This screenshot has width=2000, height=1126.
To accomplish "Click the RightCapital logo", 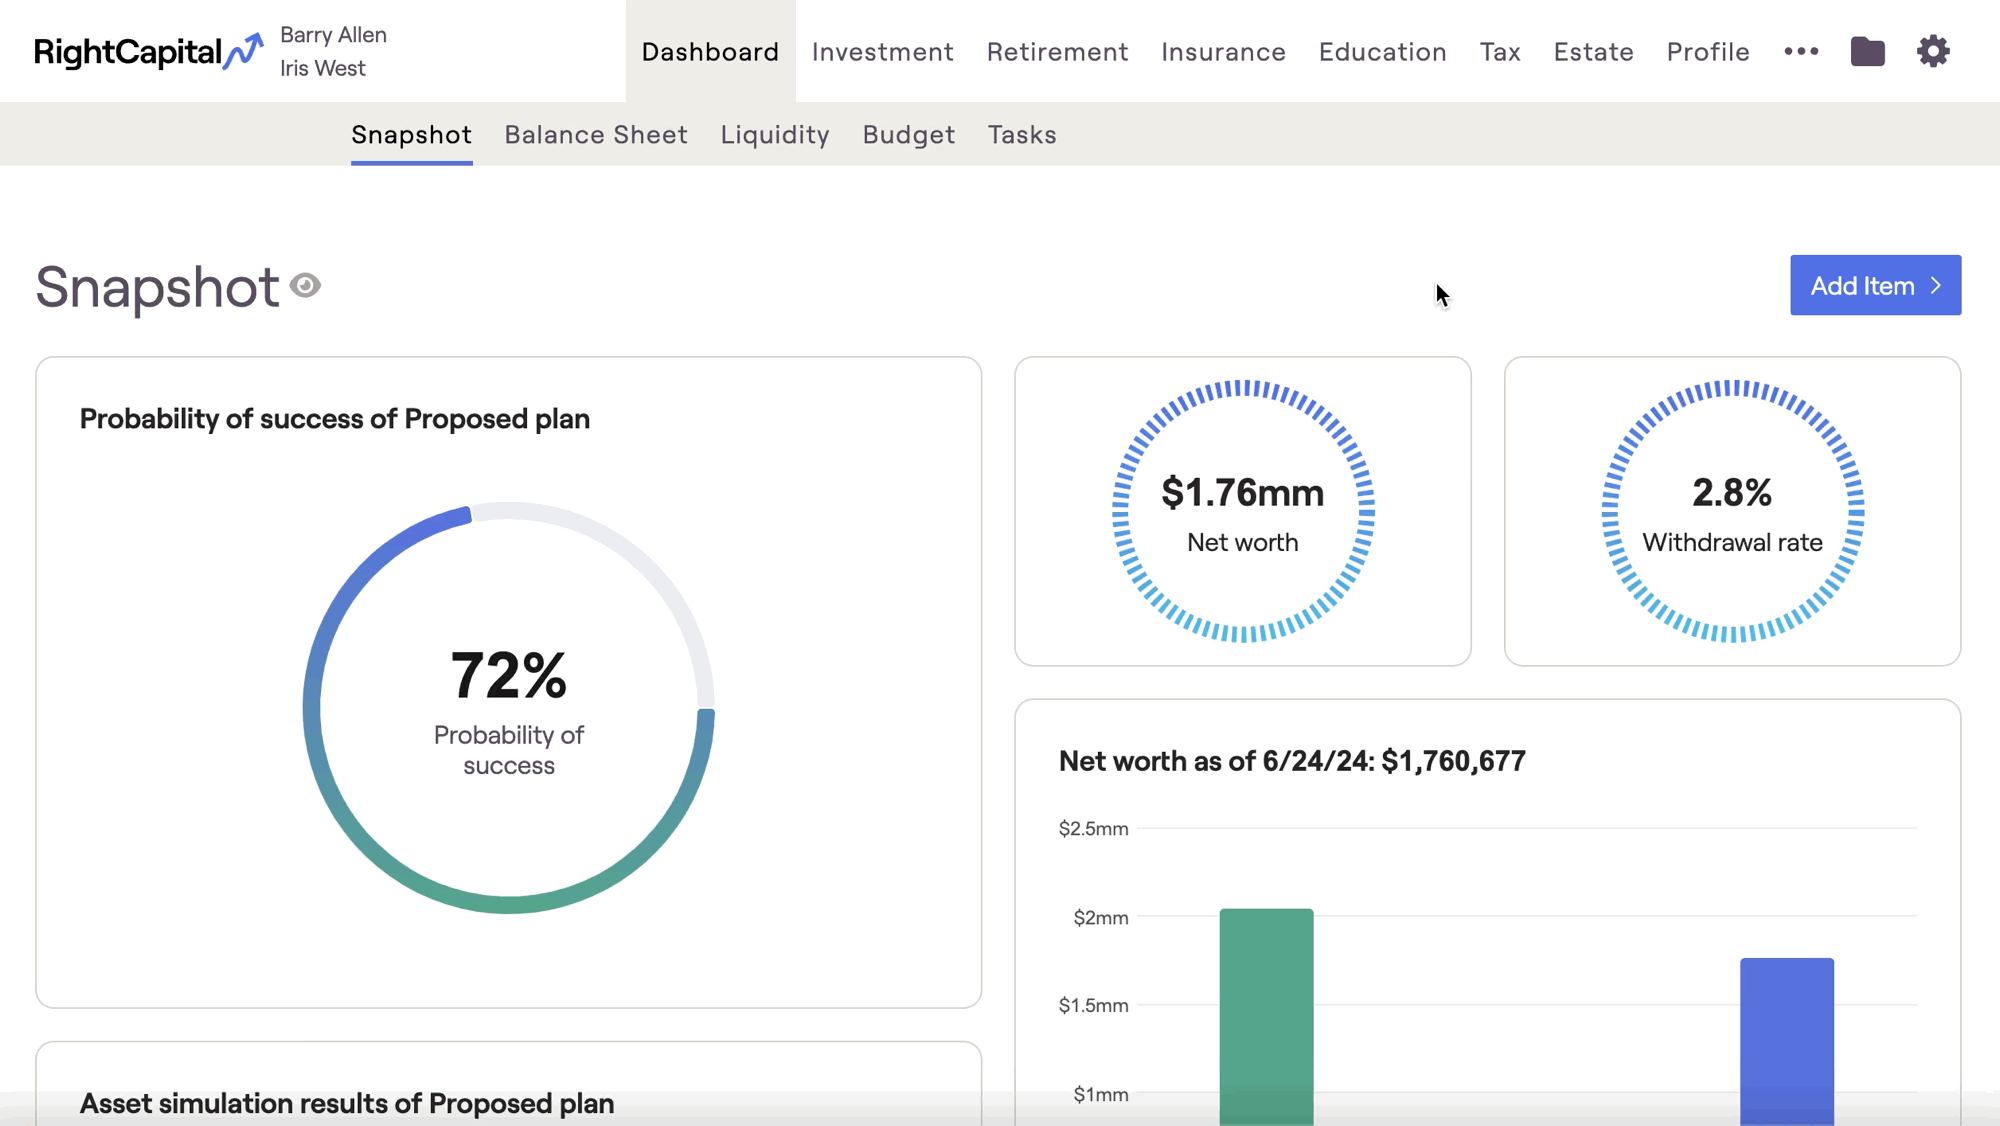I will (148, 51).
